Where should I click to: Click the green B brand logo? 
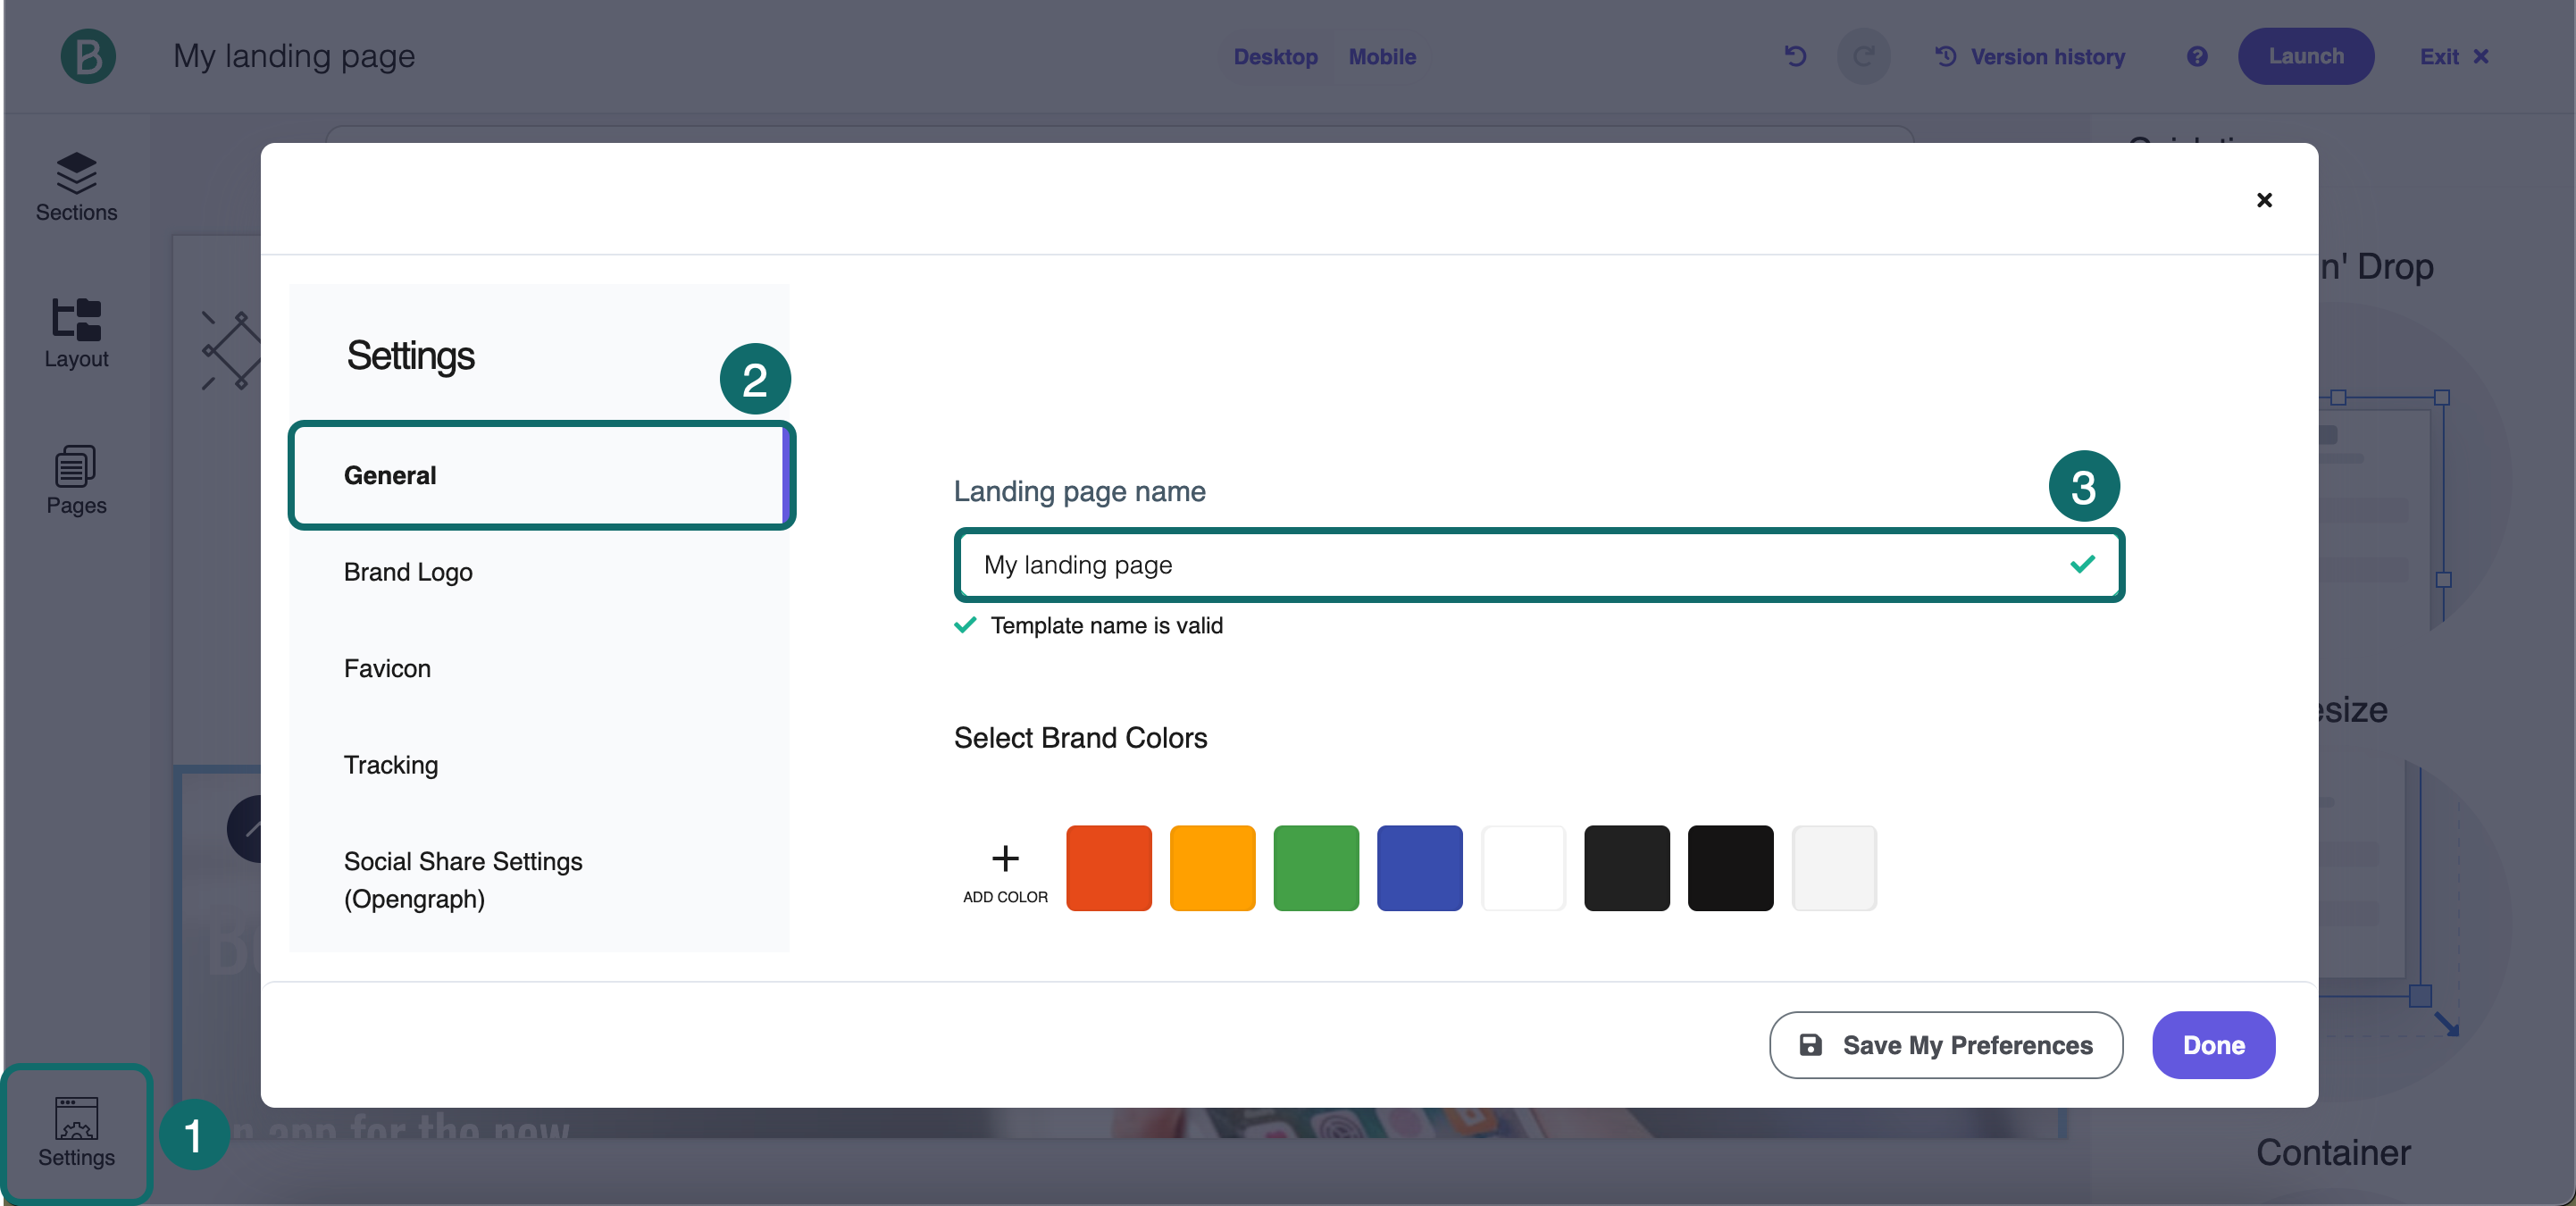click(88, 56)
